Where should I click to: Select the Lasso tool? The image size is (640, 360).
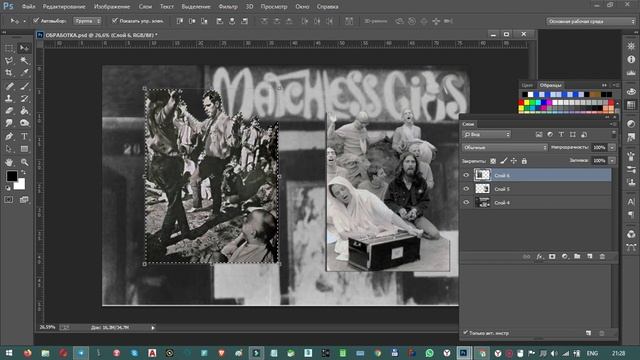(9, 61)
